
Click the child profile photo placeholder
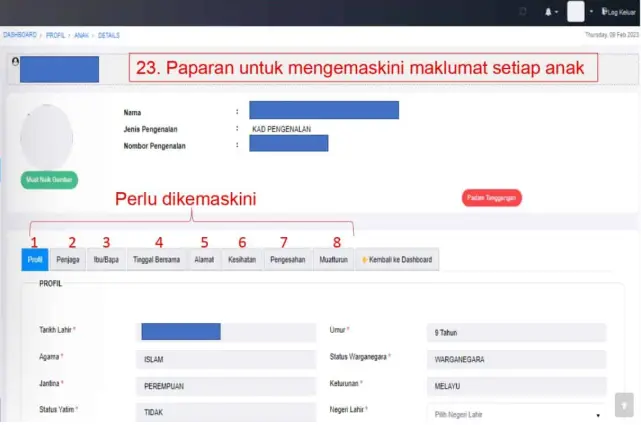[47, 137]
